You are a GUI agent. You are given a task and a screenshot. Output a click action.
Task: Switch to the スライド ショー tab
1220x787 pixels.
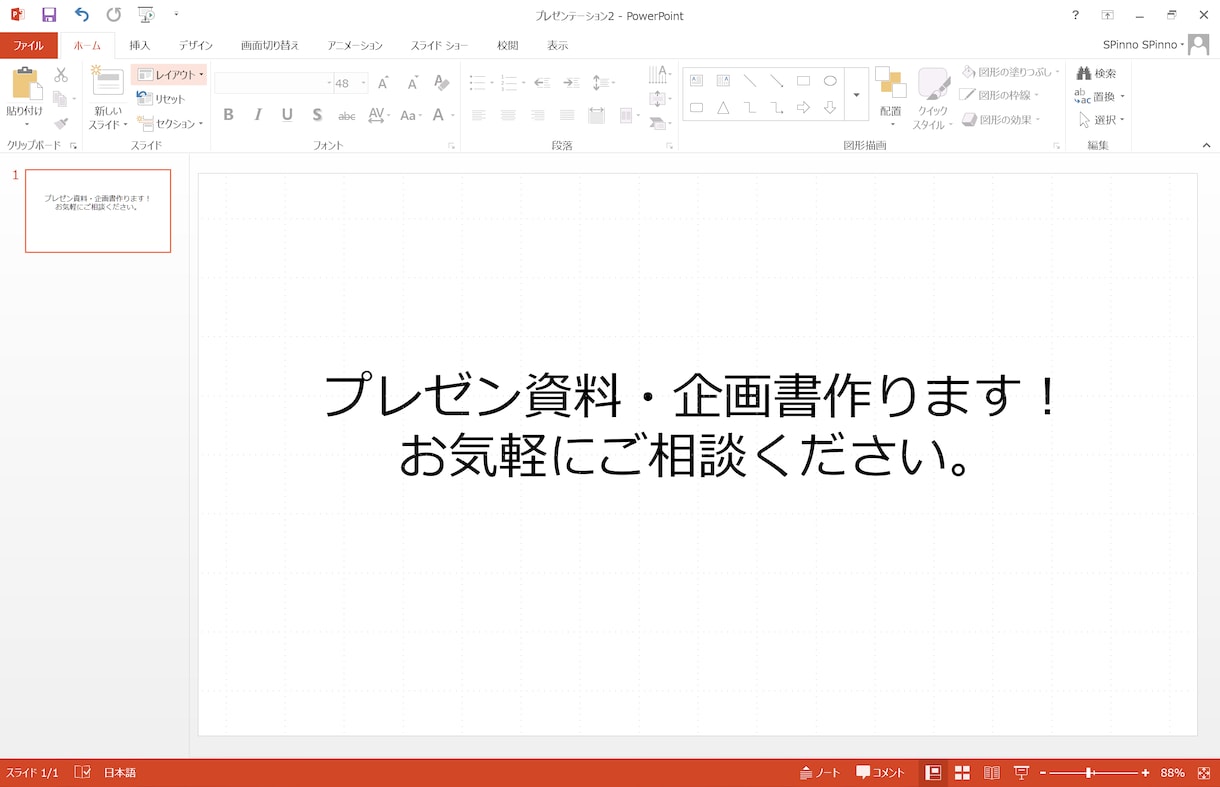point(439,46)
